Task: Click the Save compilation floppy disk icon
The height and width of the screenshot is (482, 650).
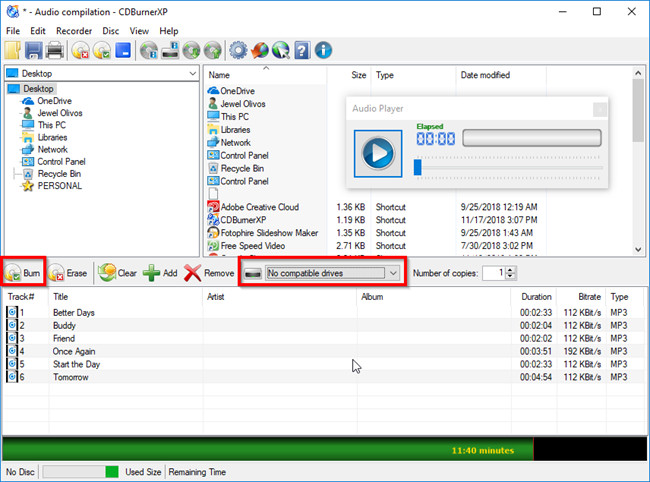Action: 34,50
